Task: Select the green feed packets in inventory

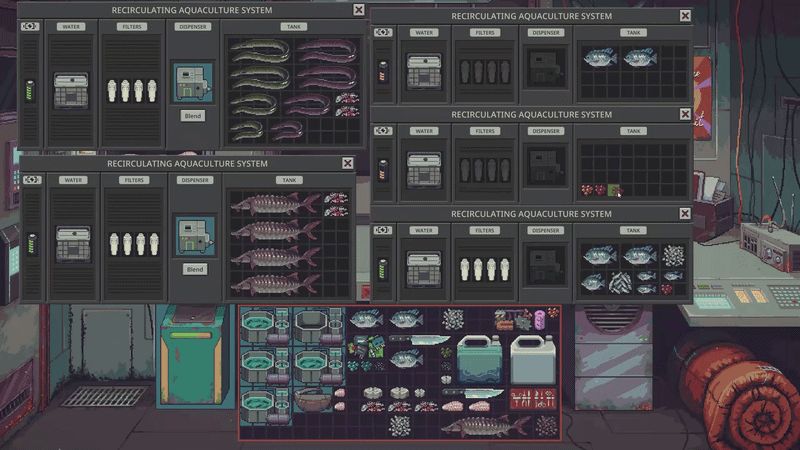Action: click(x=367, y=346)
